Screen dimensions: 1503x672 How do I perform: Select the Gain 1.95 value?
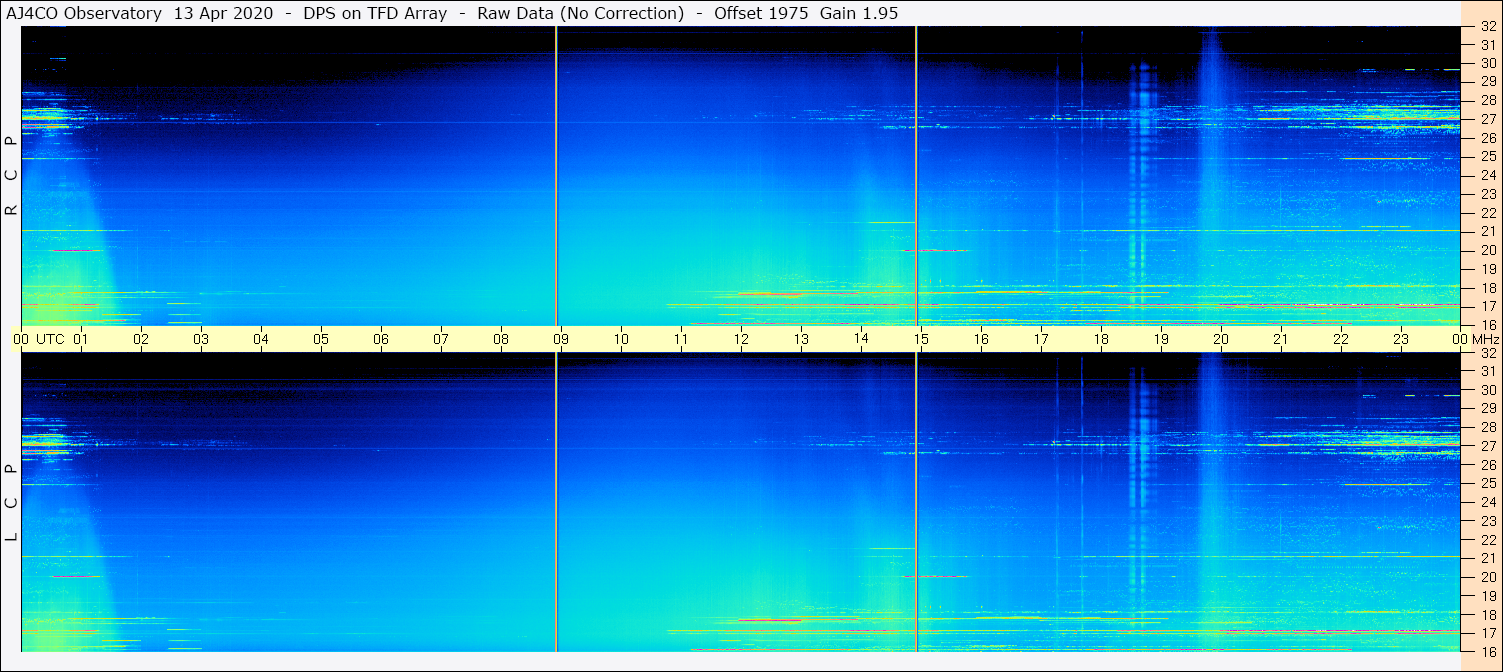(x=860, y=14)
